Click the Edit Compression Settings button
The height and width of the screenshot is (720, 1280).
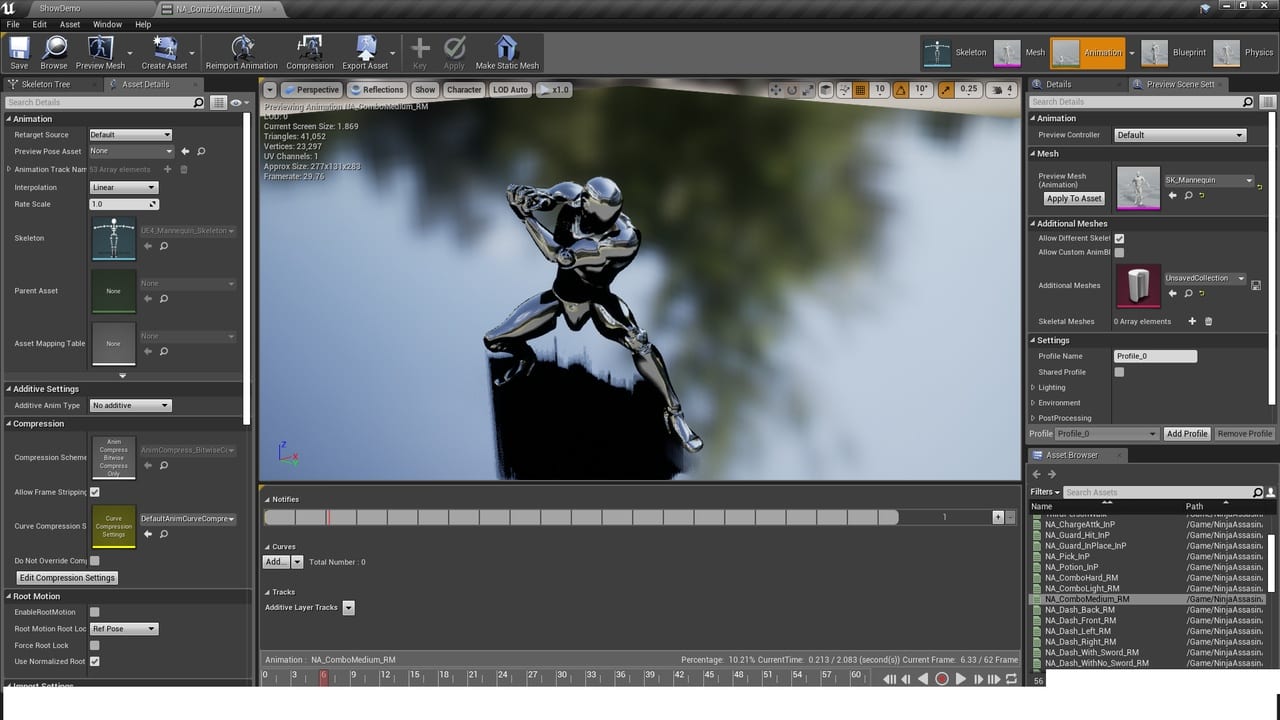[67, 578]
